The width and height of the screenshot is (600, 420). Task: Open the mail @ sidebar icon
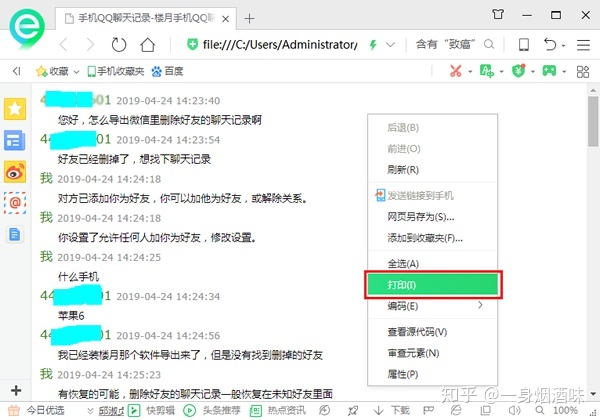coord(15,203)
